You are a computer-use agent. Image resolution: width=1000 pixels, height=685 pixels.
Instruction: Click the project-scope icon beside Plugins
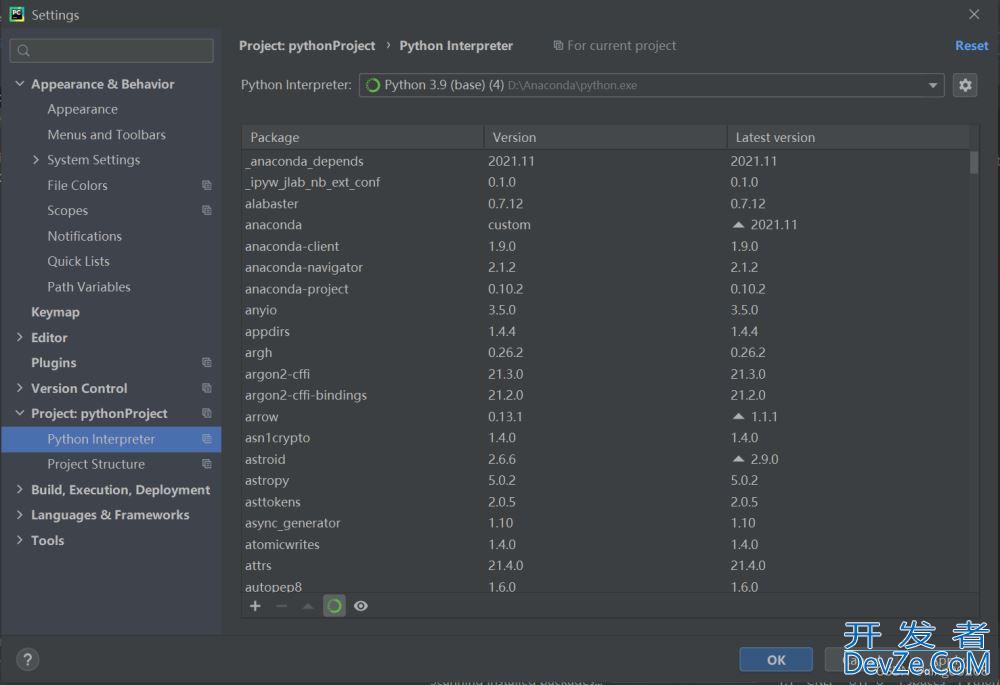tap(207, 362)
